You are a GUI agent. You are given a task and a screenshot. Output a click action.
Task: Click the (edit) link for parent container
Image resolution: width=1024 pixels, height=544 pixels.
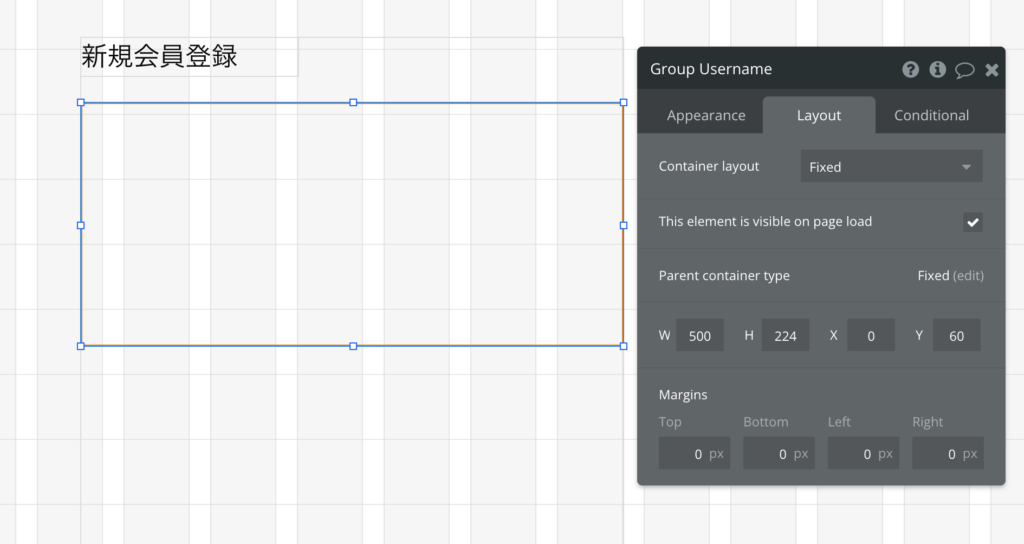[x=968, y=276]
